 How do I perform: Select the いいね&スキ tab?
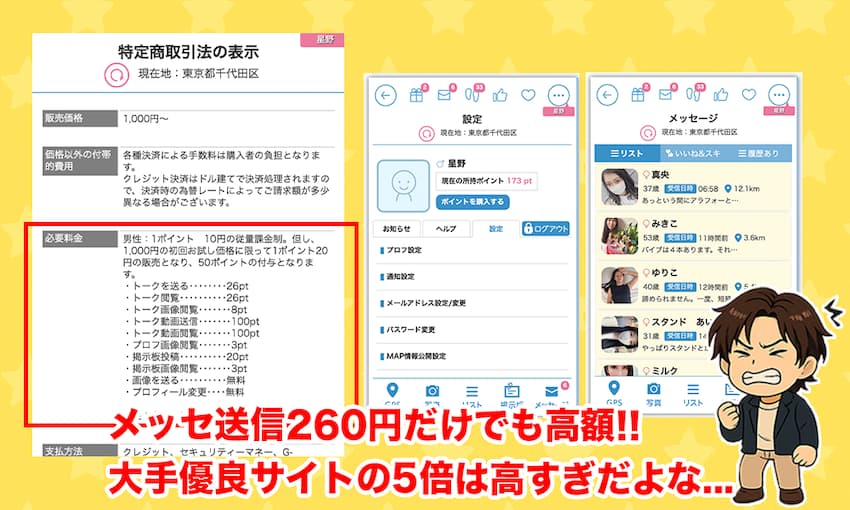(x=692, y=154)
